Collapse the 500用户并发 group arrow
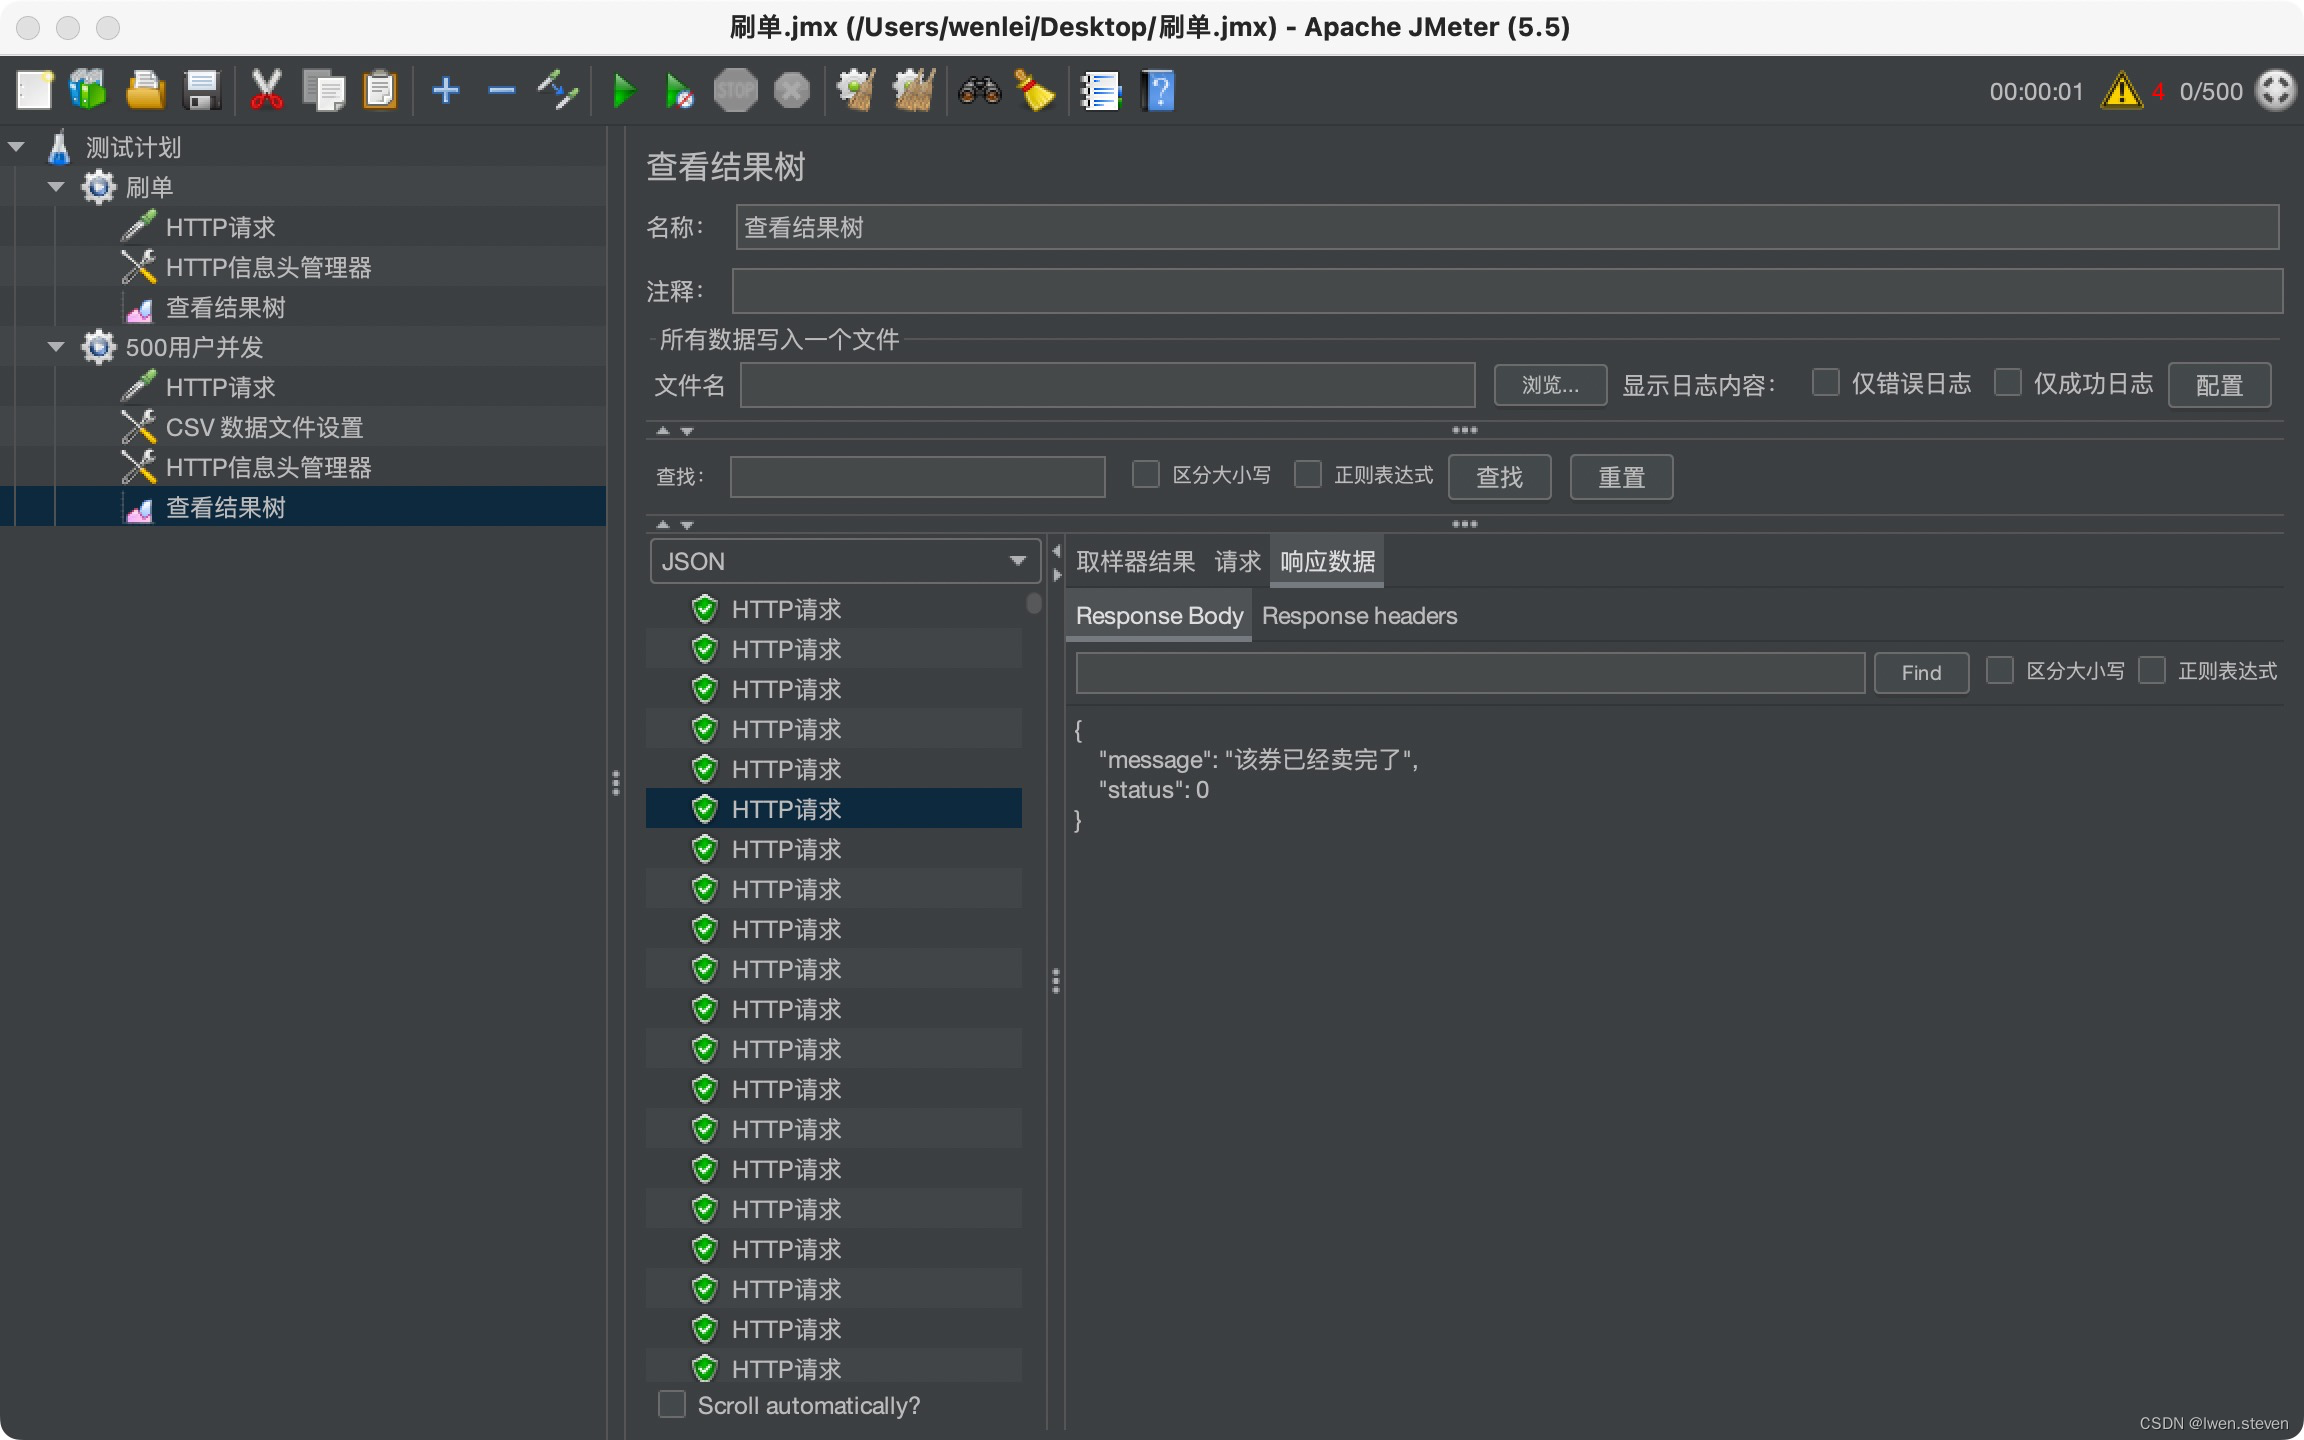Image resolution: width=2304 pixels, height=1440 pixels. click(56, 347)
